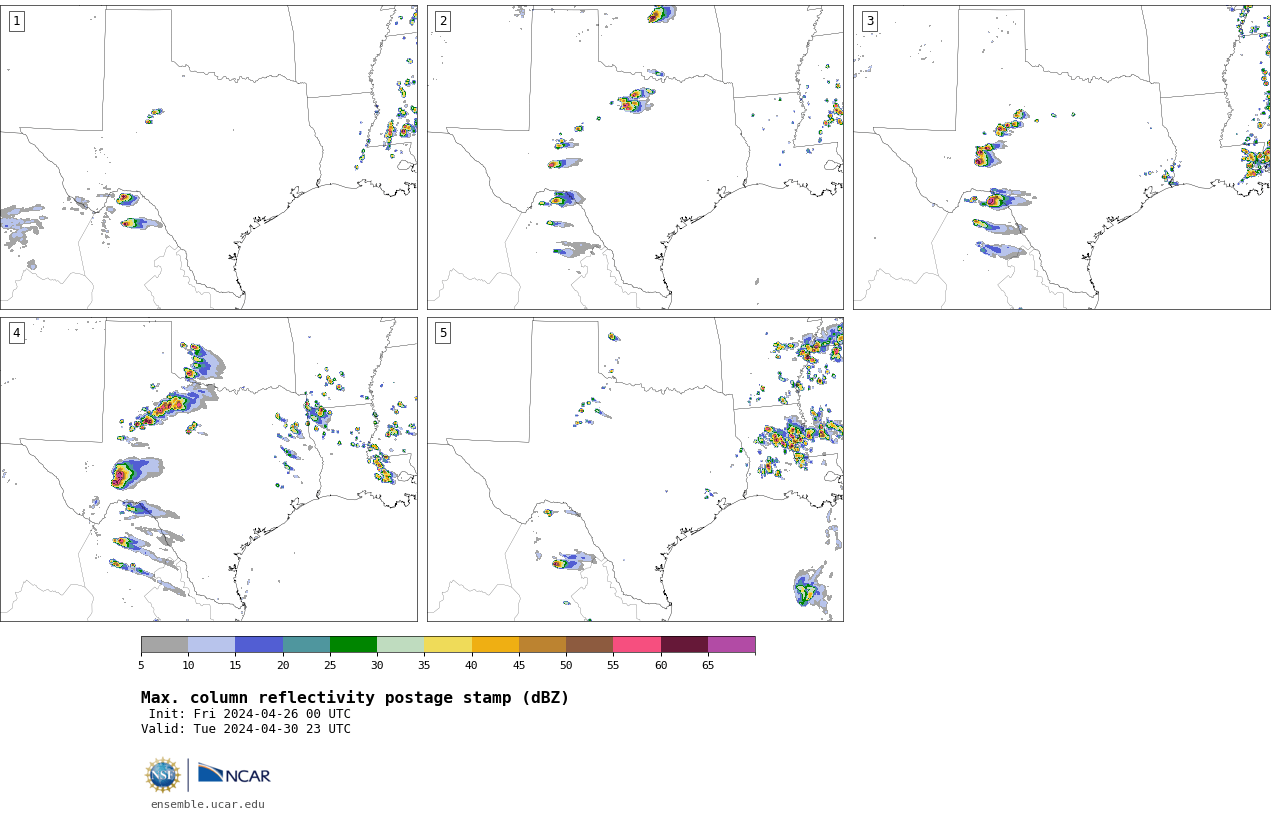
Task: Click the number 1 panel label
Action: [16, 21]
